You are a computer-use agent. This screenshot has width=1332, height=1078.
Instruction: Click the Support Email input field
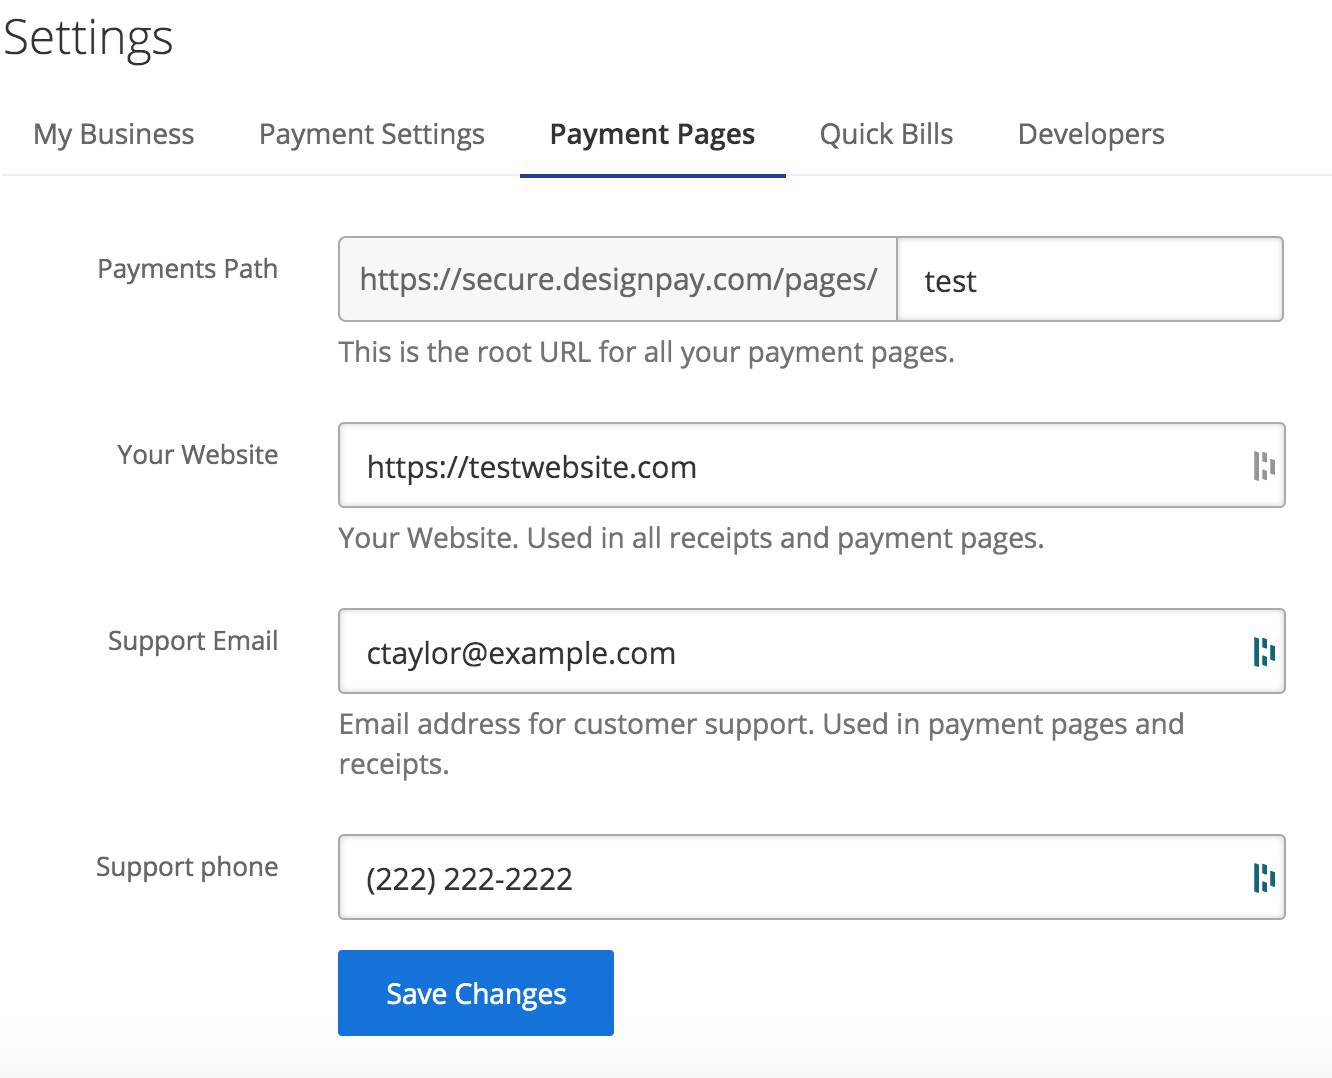812,651
